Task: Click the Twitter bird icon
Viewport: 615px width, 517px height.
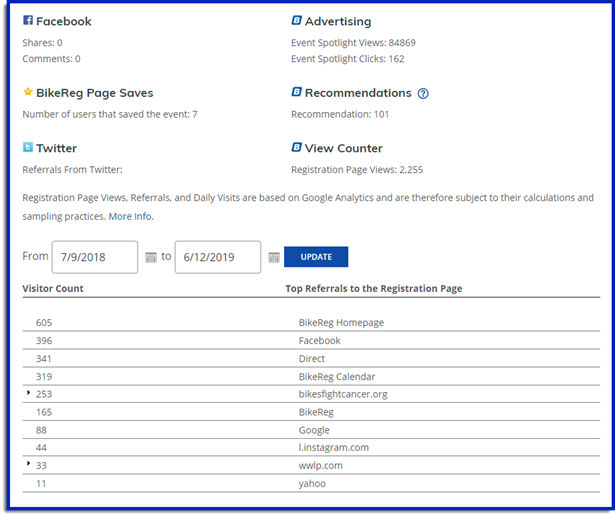Action: point(28,147)
